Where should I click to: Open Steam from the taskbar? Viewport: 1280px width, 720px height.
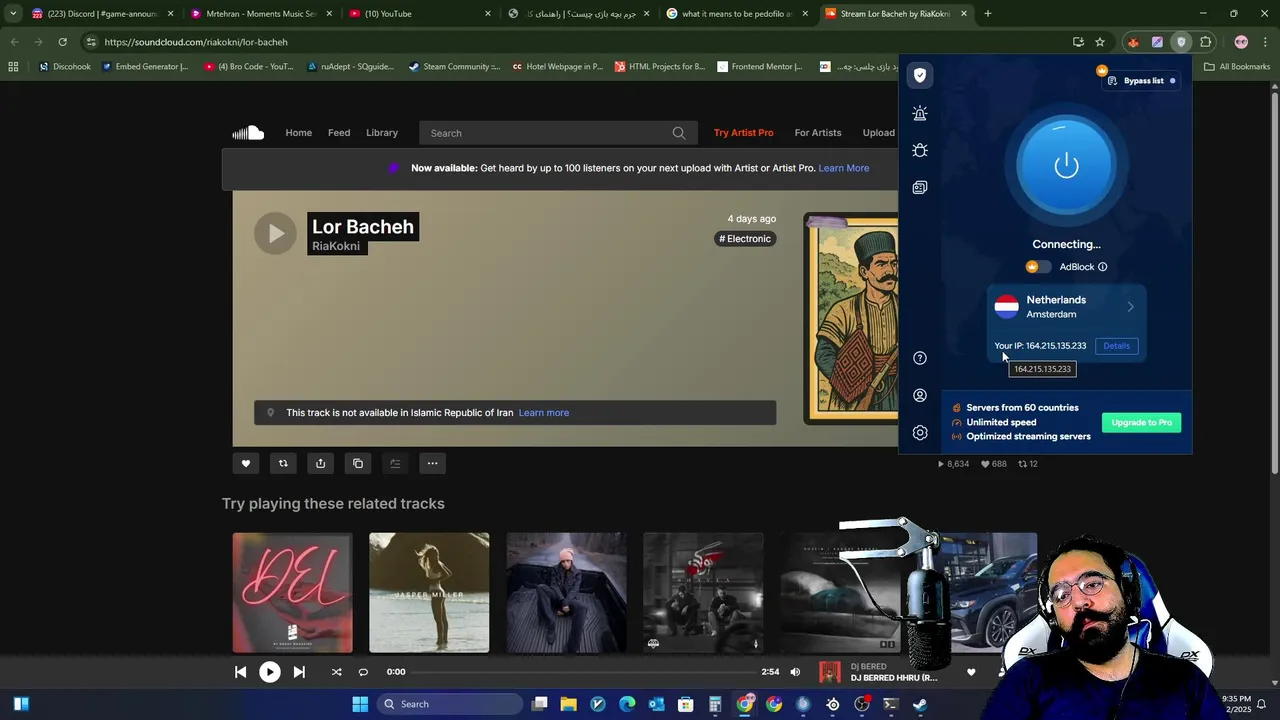click(x=919, y=704)
